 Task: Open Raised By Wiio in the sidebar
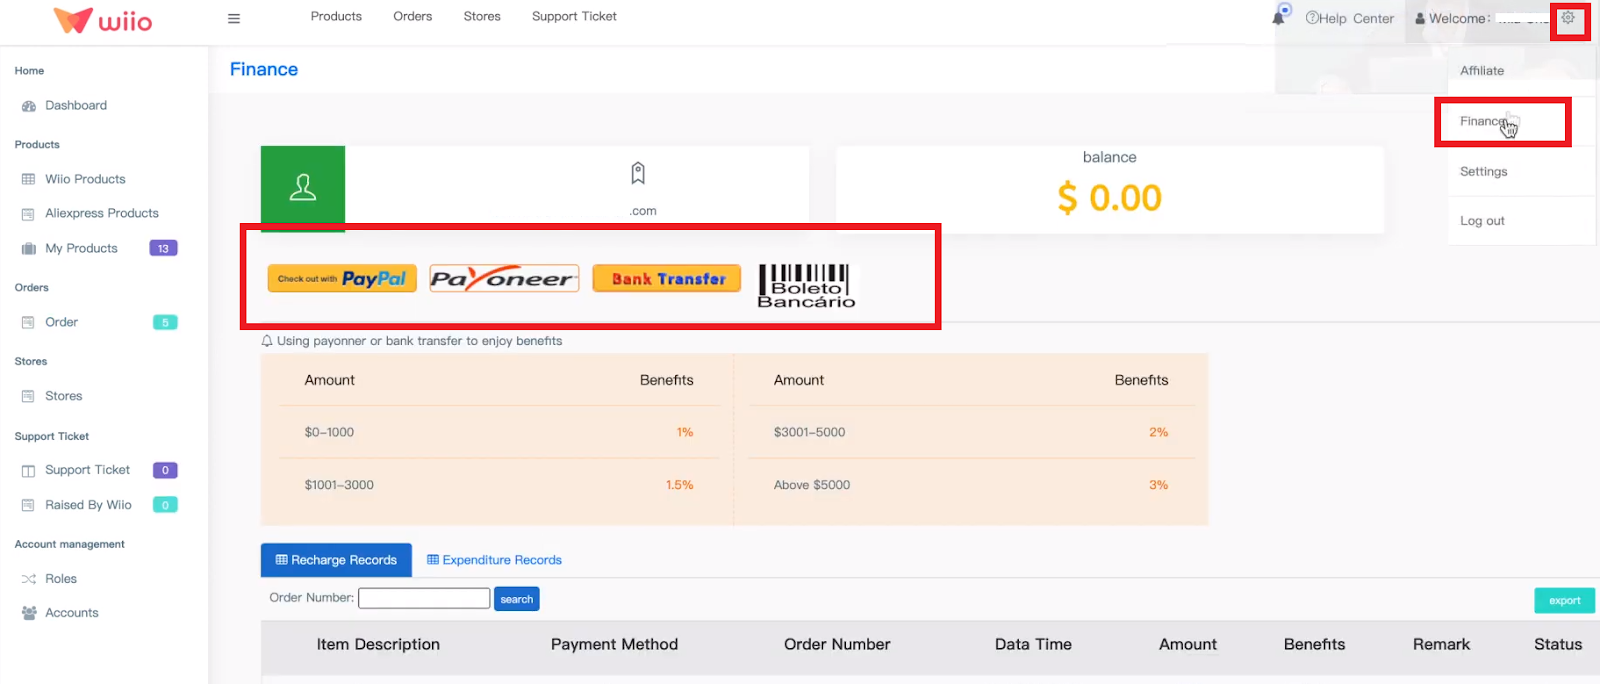[x=88, y=505]
